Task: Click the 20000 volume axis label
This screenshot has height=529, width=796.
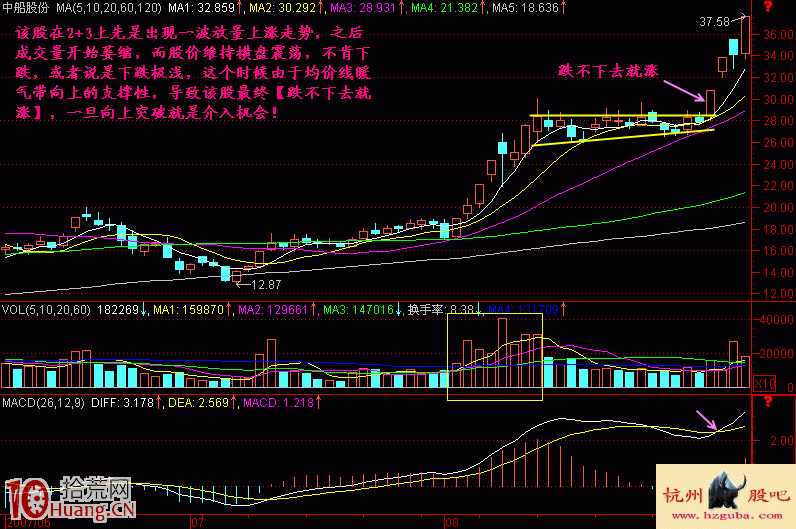Action: tap(777, 354)
